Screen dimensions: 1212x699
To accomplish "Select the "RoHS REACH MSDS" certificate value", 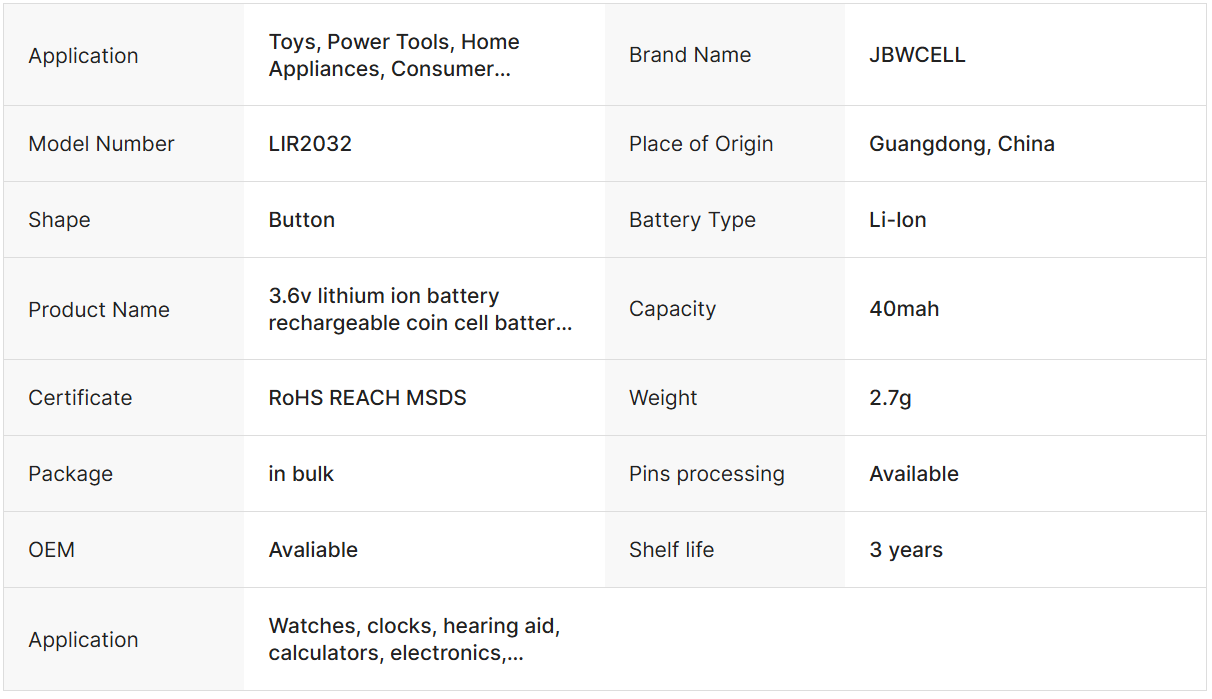I will 367,398.
